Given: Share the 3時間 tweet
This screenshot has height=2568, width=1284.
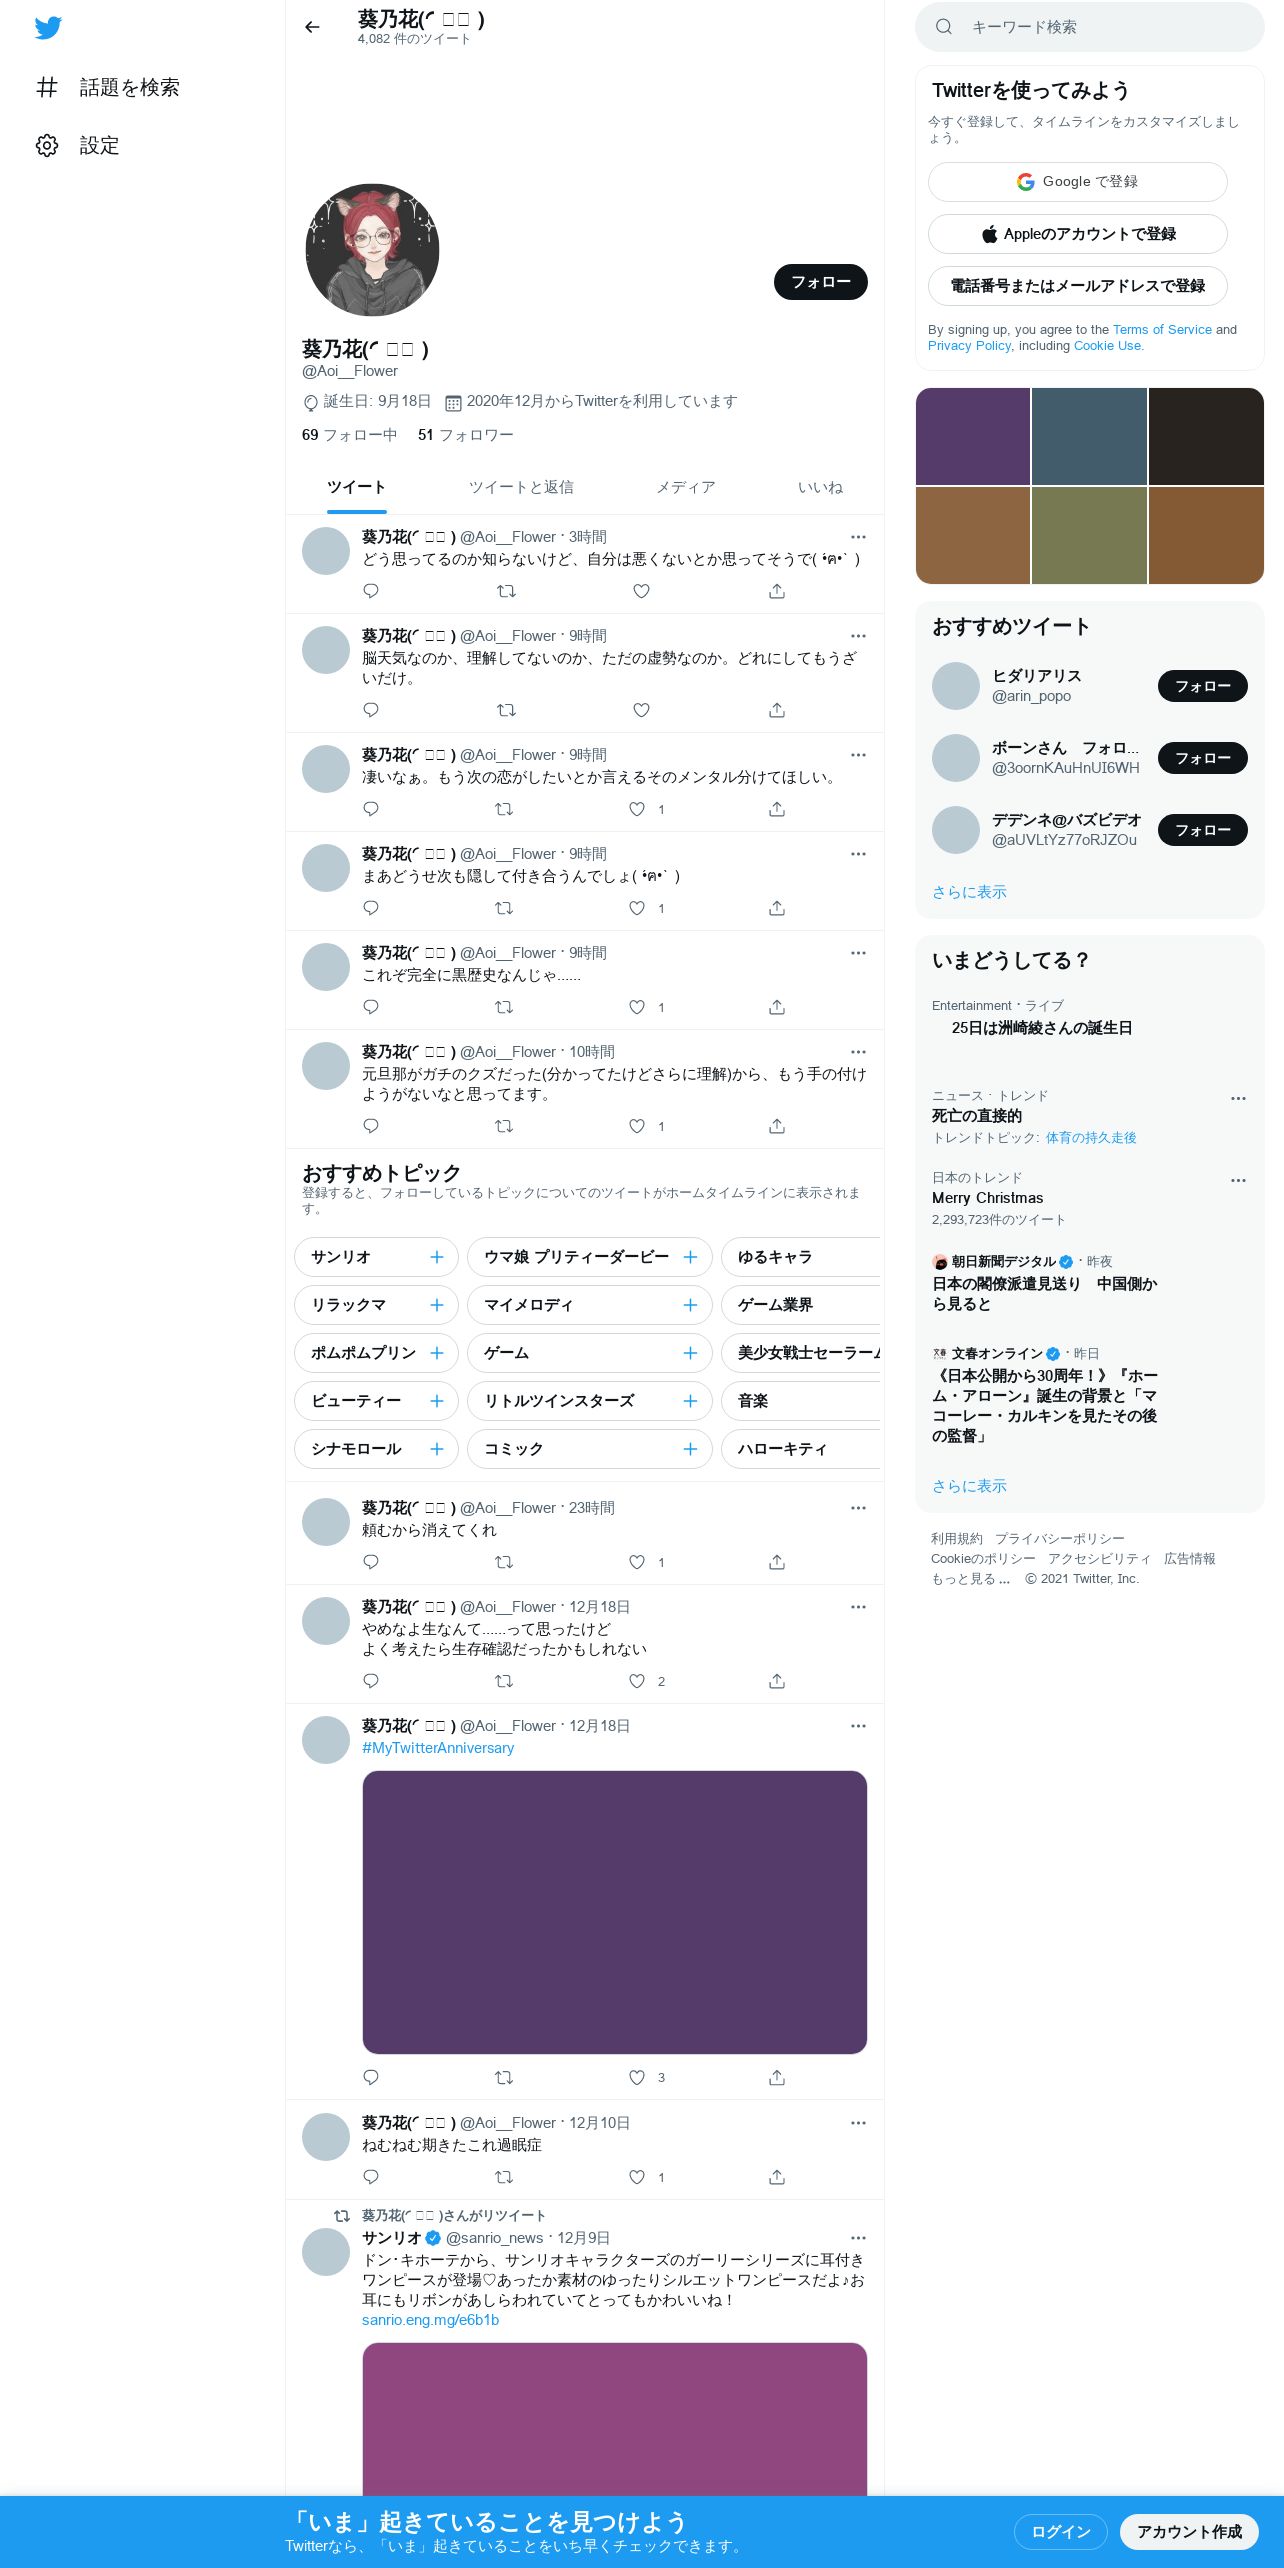Looking at the screenshot, I should [x=777, y=591].
